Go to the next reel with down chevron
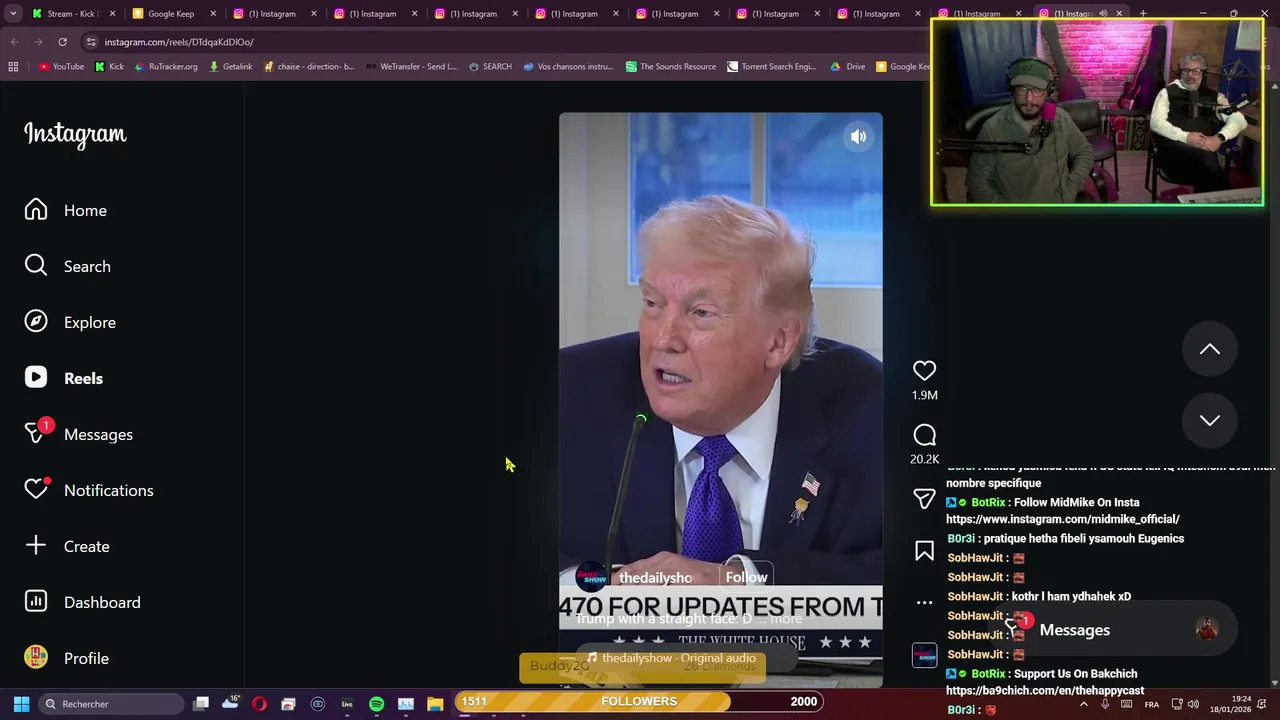Screen dimensions: 1280x720 pyautogui.click(x=1210, y=420)
